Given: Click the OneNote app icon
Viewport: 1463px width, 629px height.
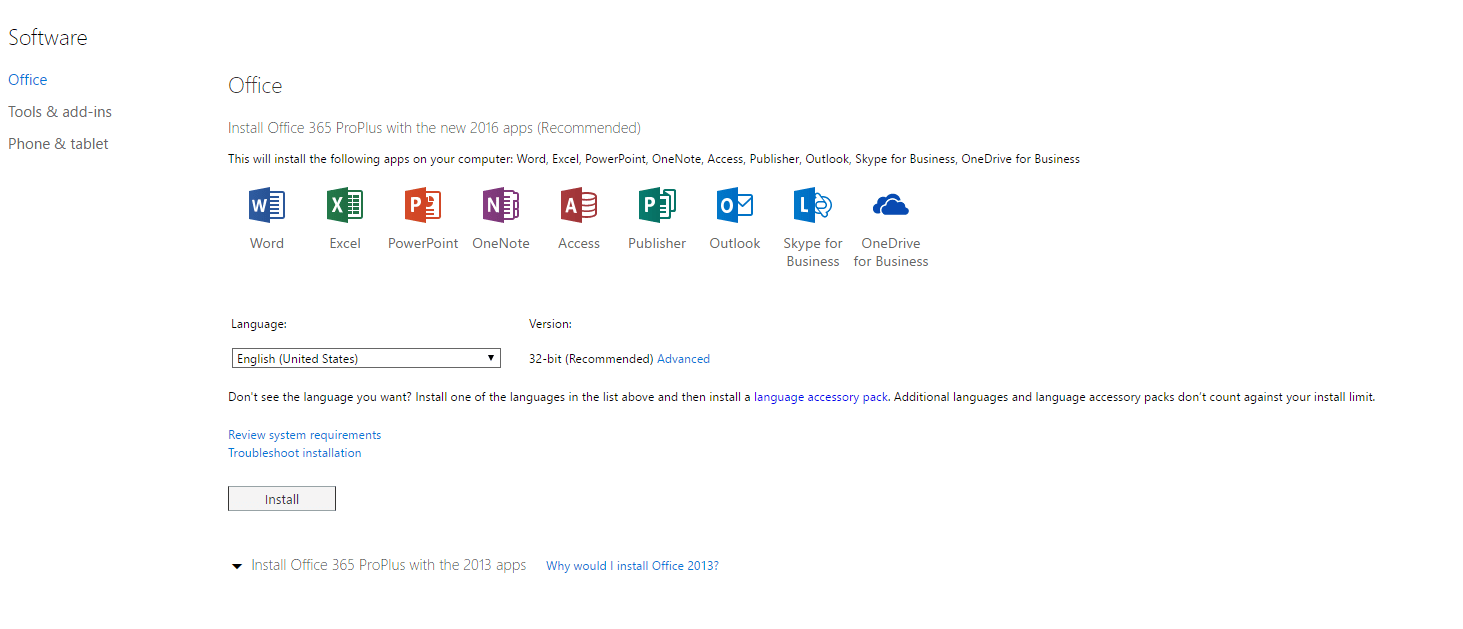Looking at the screenshot, I should coord(500,204).
